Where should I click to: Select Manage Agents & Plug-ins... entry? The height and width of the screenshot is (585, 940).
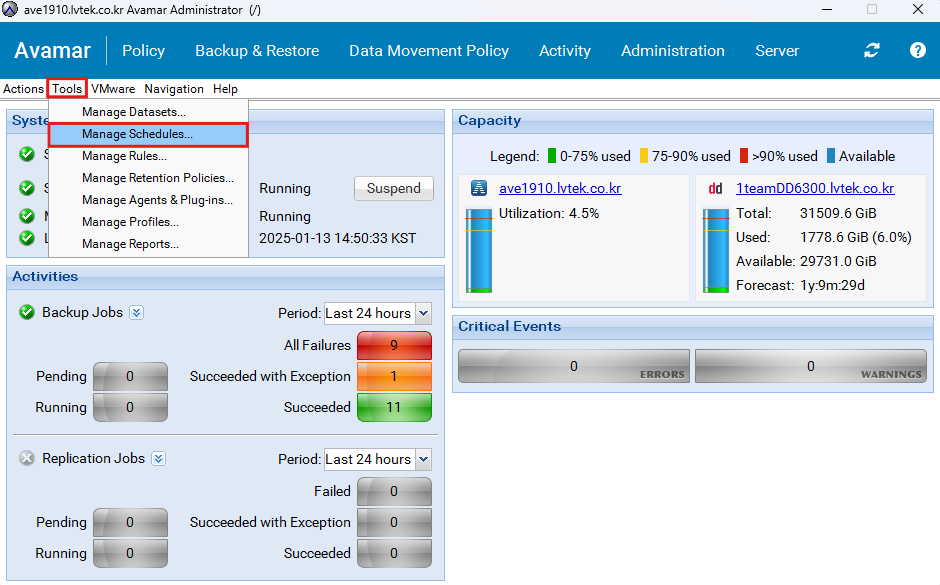[x=149, y=200]
